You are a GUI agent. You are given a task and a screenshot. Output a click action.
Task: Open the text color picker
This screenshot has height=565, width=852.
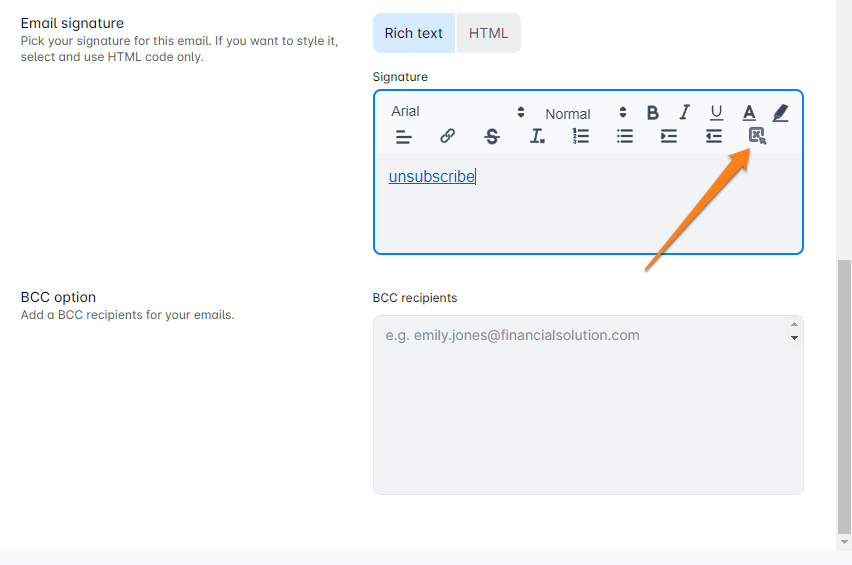coord(749,113)
